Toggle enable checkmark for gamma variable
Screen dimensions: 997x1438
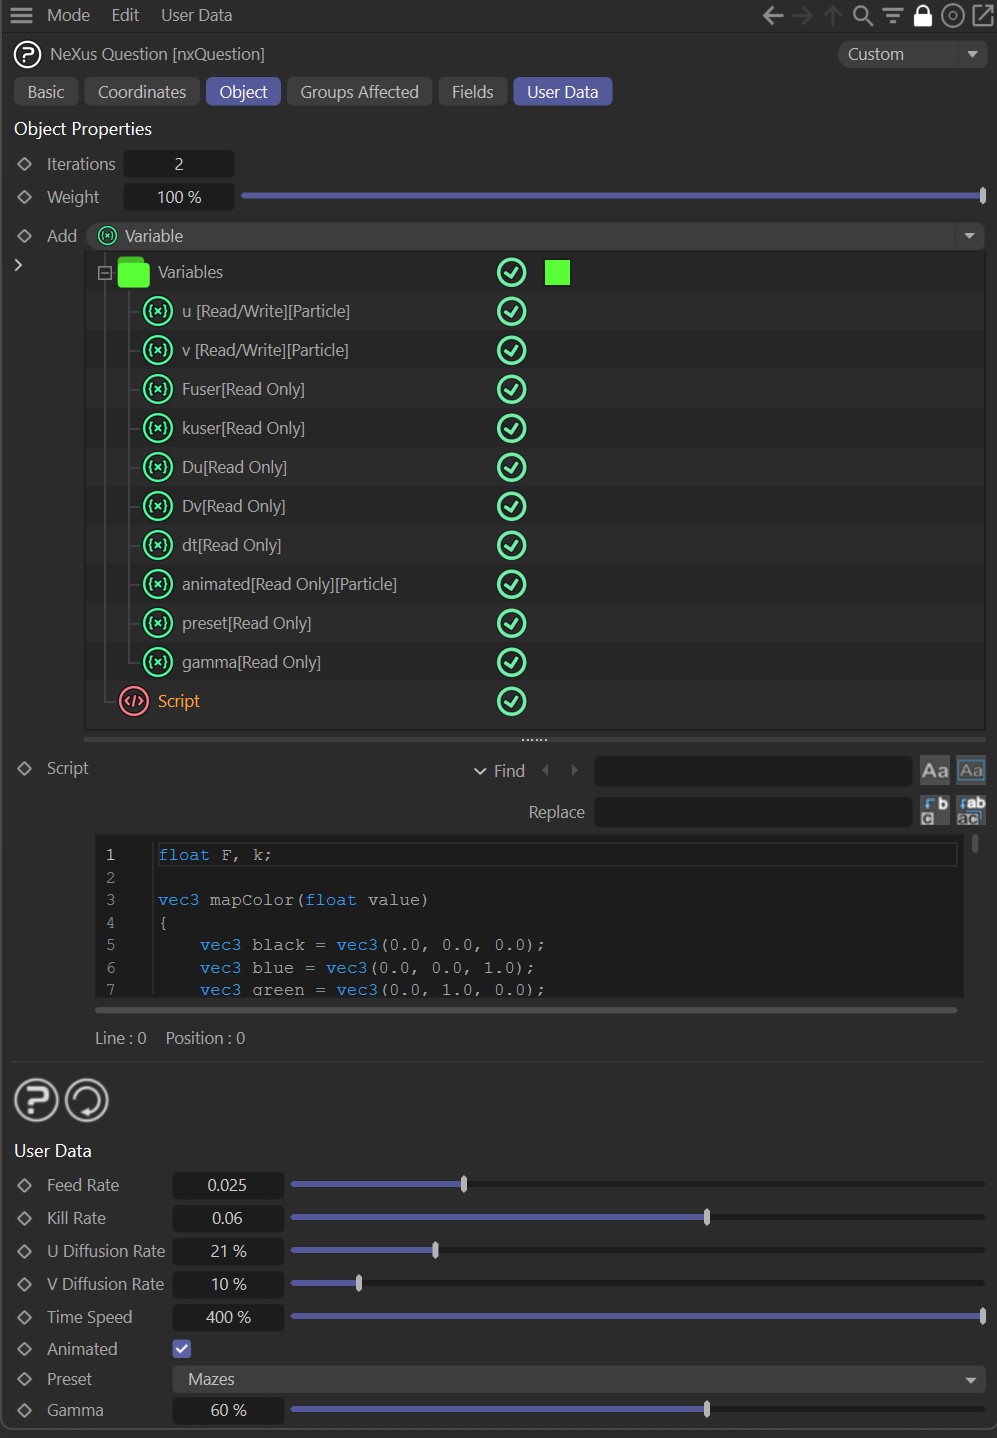[511, 662]
